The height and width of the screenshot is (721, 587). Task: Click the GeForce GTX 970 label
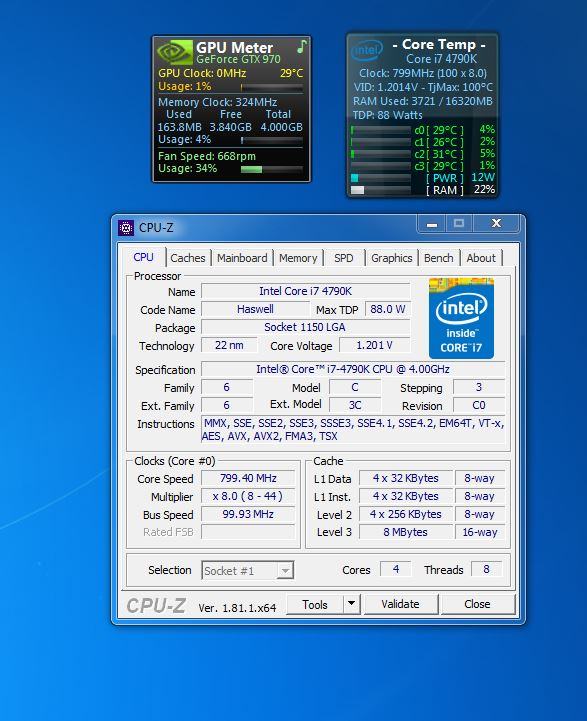coord(238,59)
